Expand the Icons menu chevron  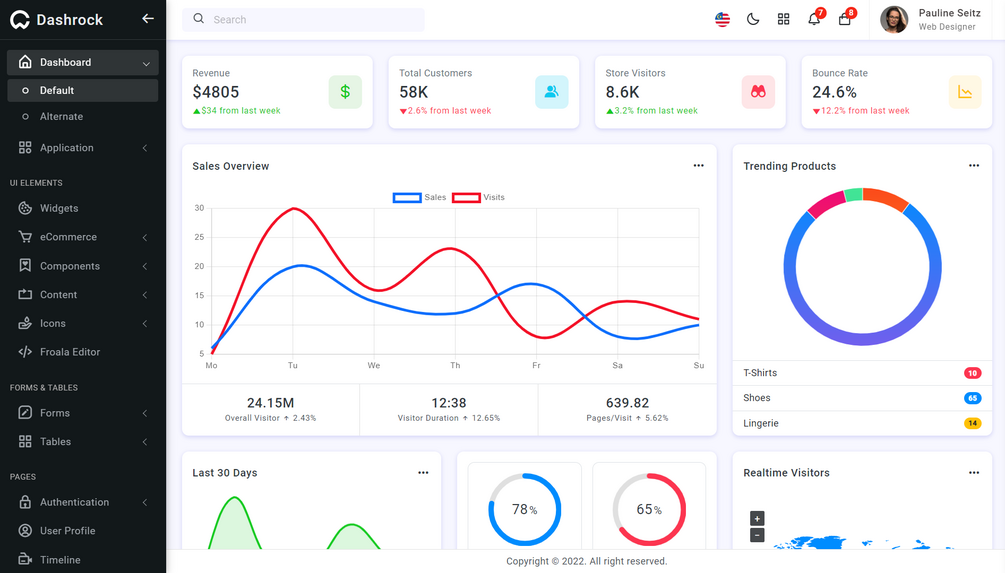[145, 324]
